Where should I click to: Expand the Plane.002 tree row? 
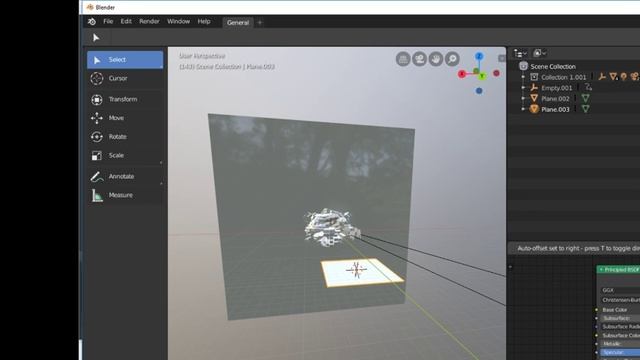pos(524,98)
